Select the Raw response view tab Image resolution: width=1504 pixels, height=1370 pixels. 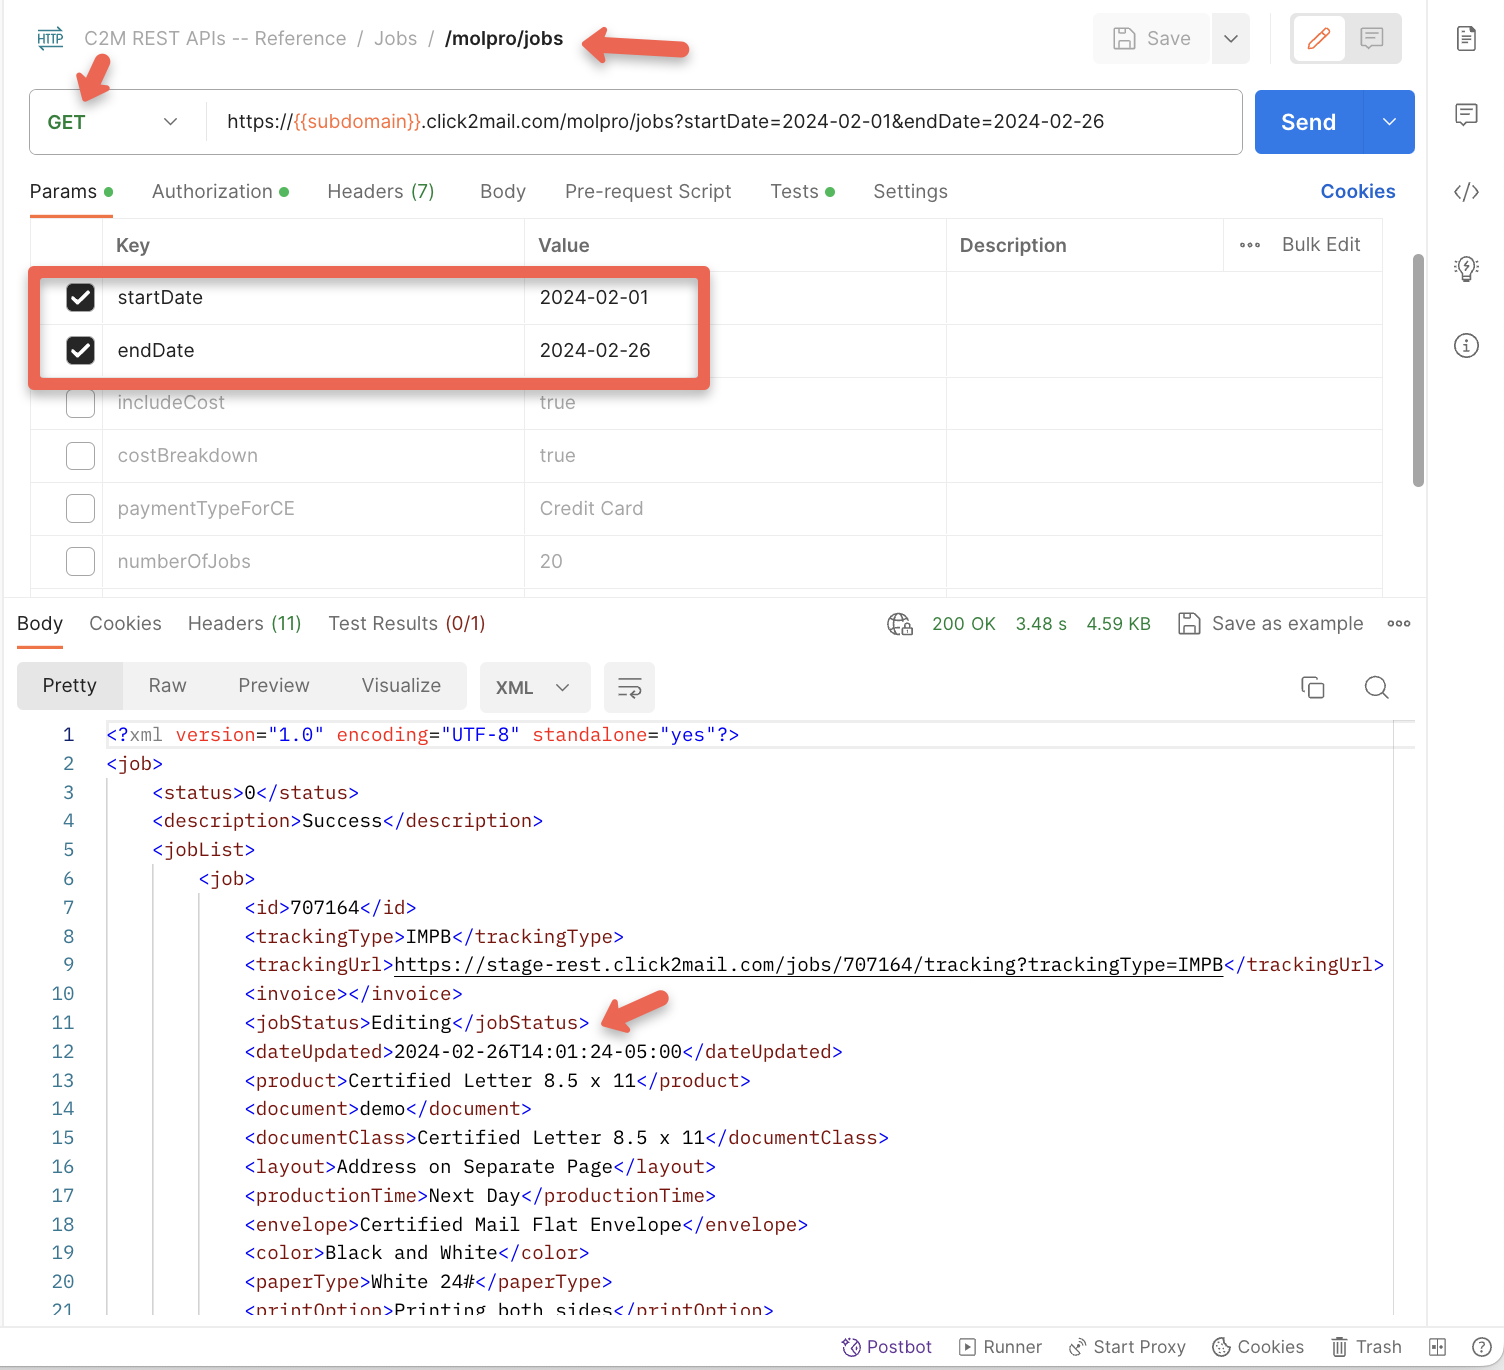pos(167,685)
